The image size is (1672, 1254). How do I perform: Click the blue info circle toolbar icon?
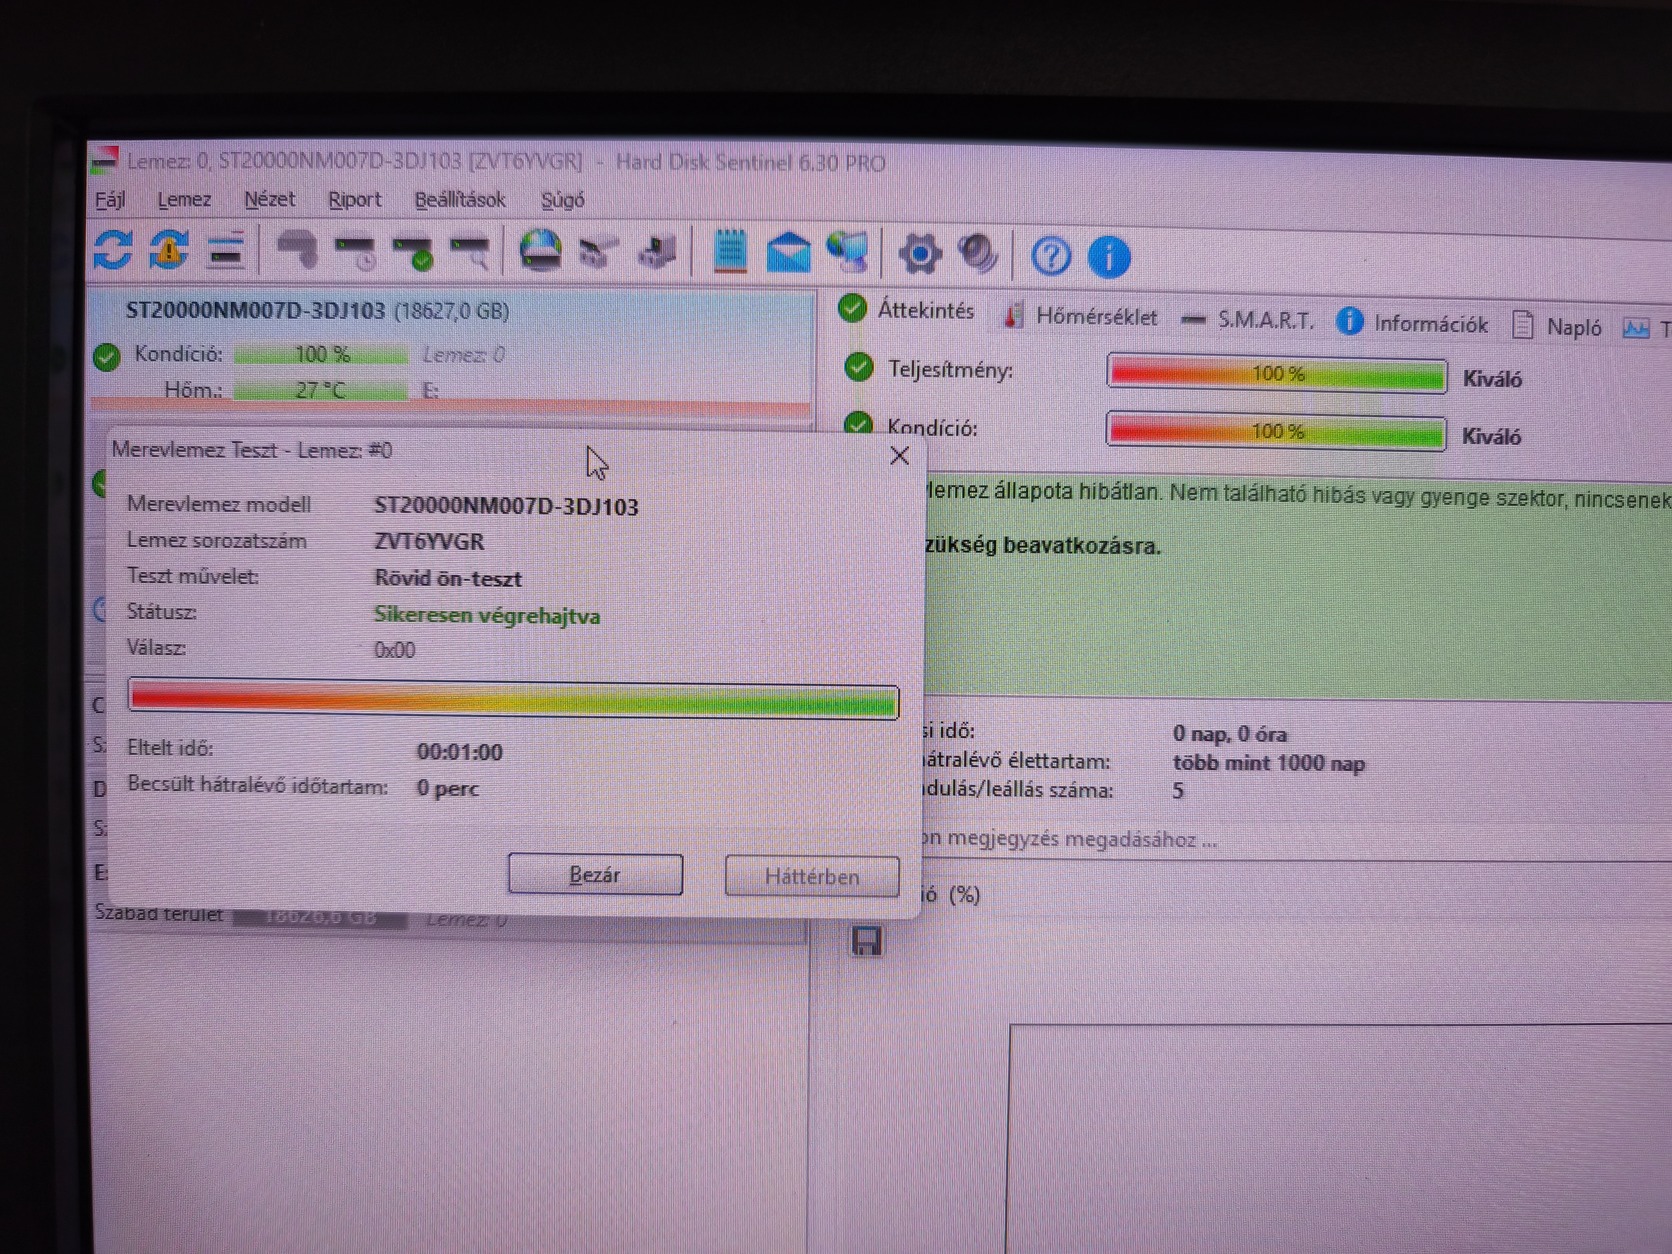(x=1108, y=257)
